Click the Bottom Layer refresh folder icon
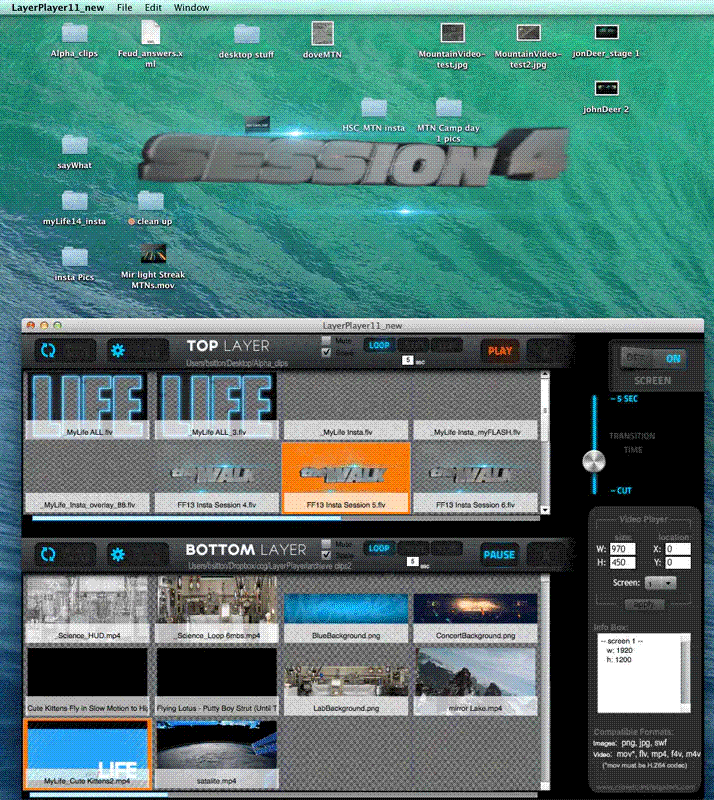 pos(48,555)
